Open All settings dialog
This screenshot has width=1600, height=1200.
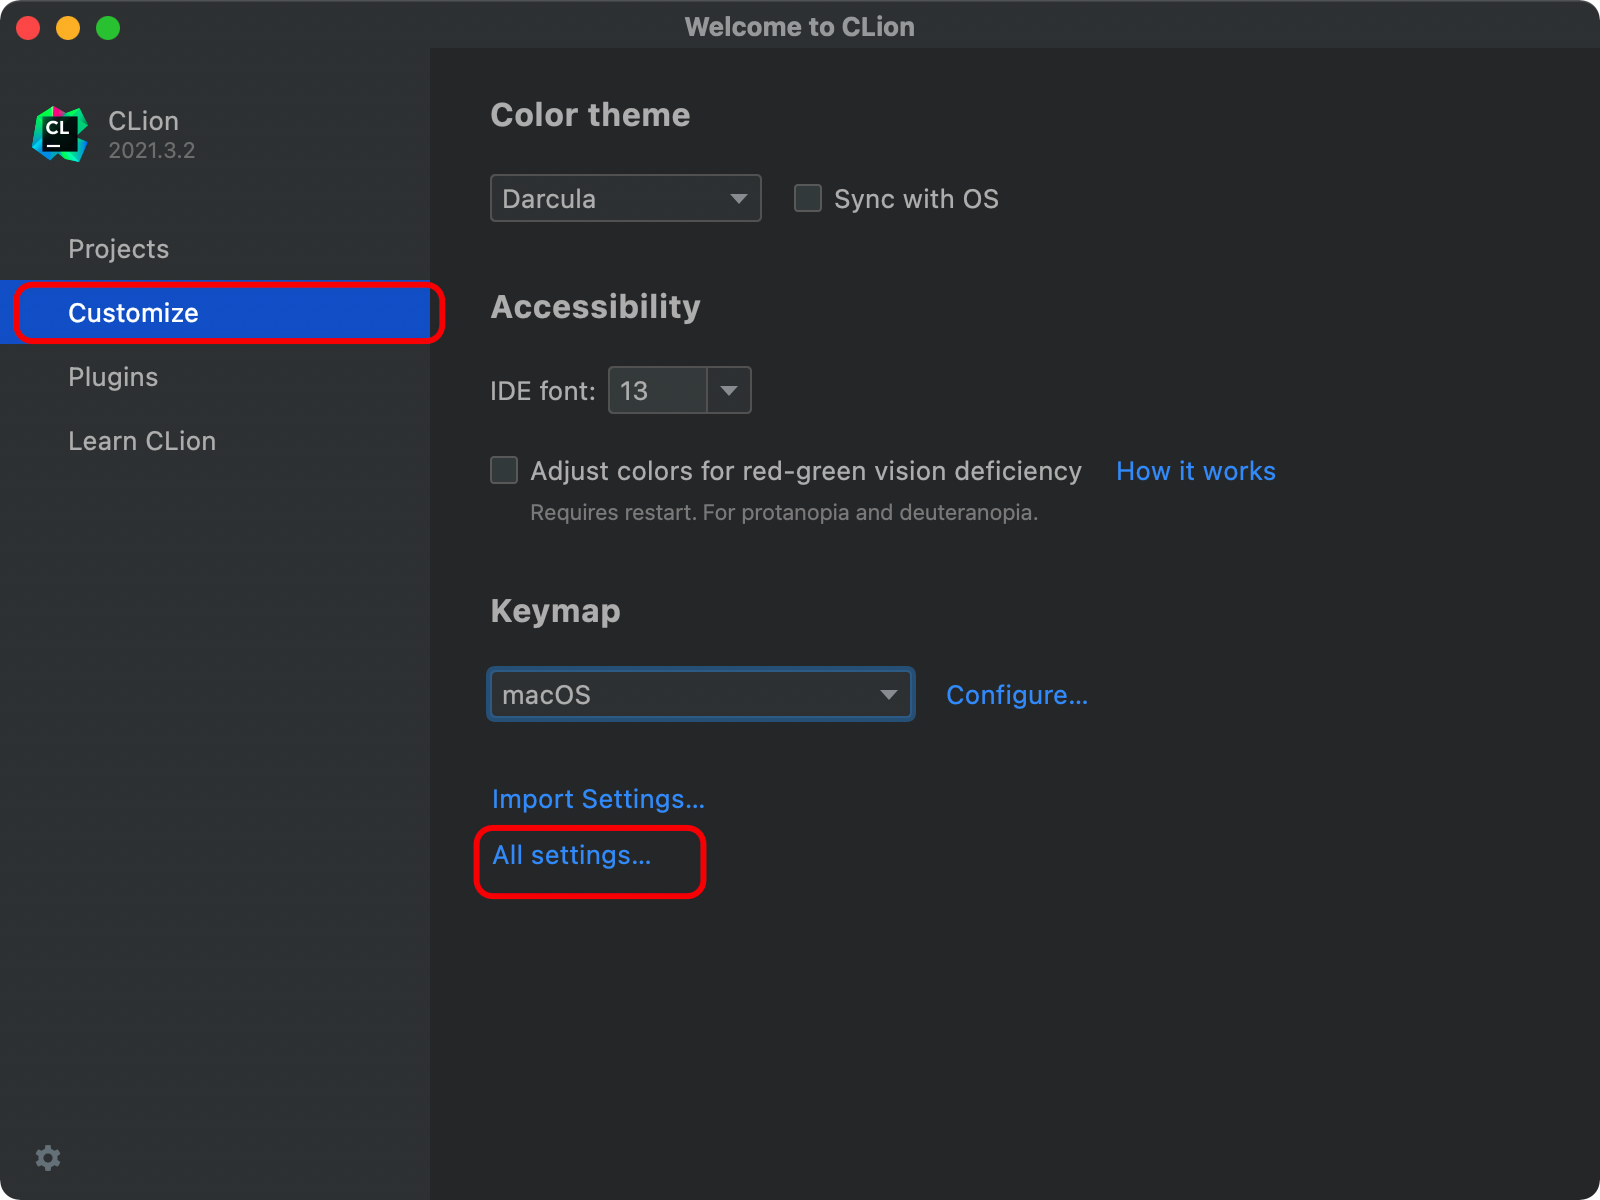coord(570,855)
